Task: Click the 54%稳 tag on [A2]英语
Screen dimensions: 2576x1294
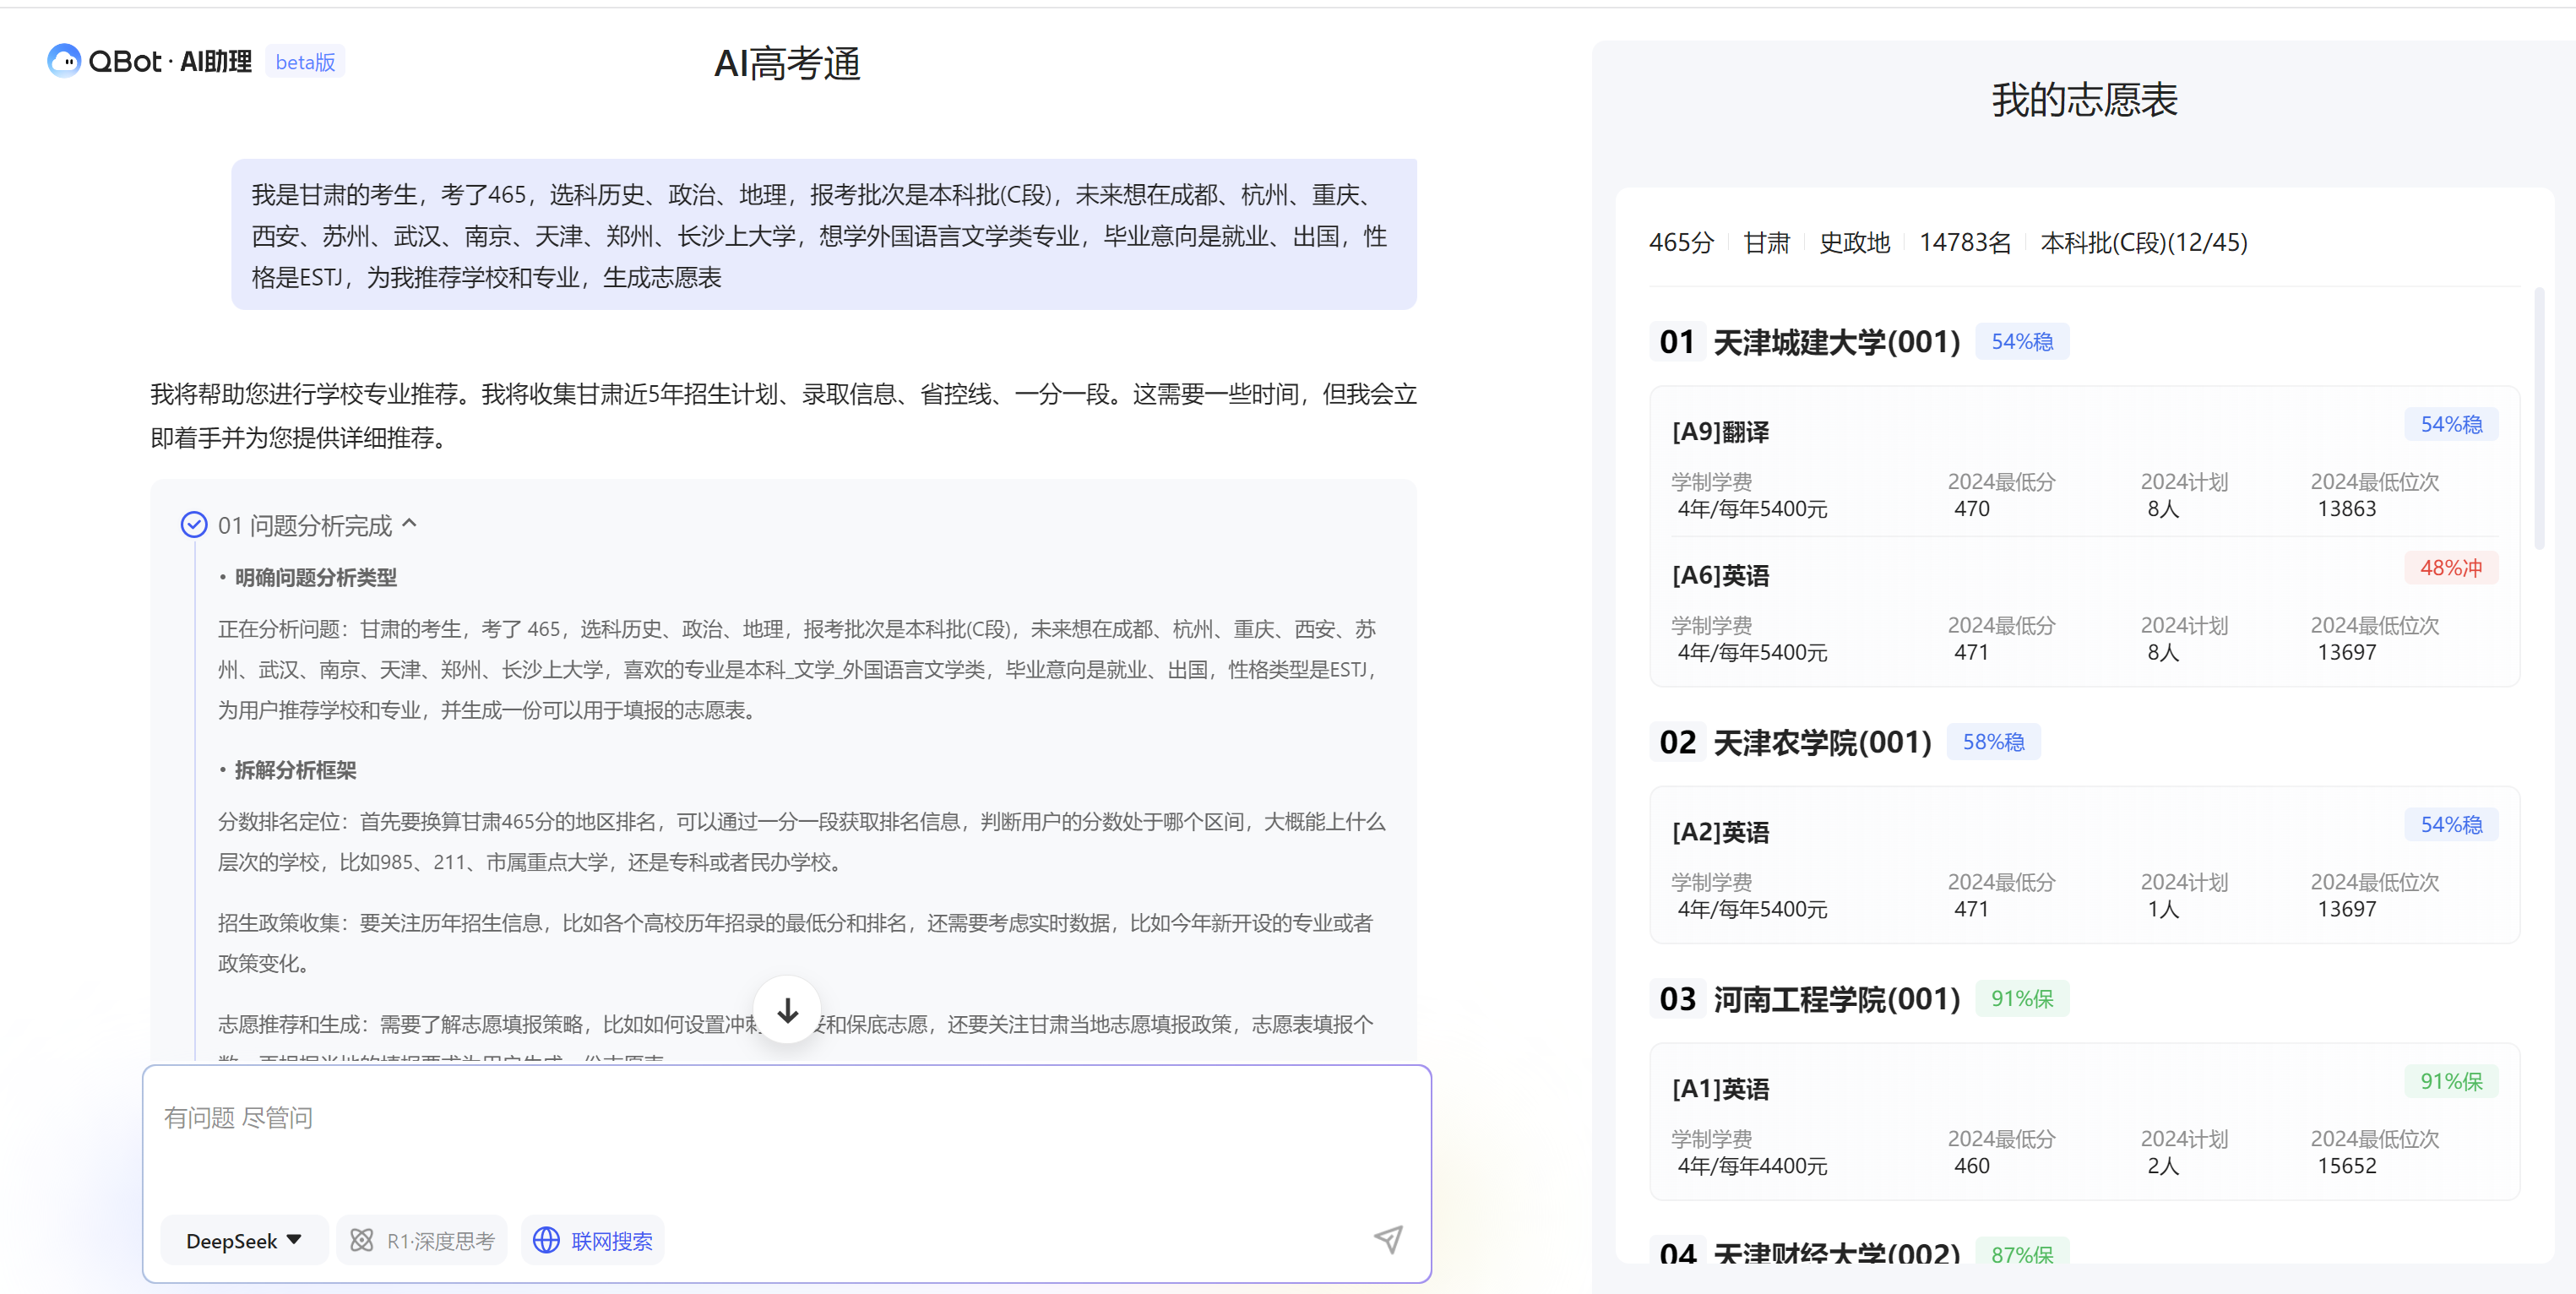Action: pyautogui.click(x=2451, y=824)
